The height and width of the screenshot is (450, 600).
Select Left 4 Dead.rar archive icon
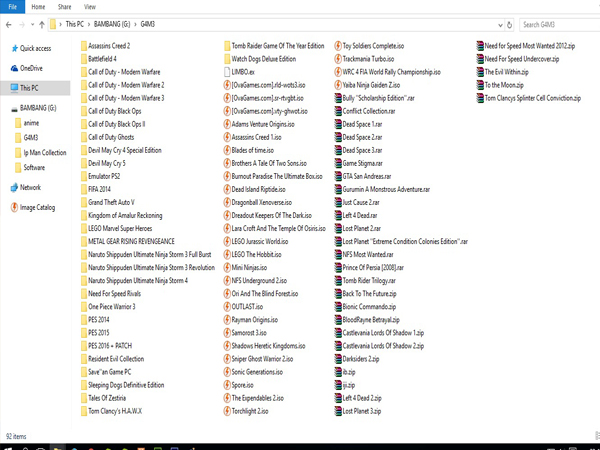click(x=338, y=215)
